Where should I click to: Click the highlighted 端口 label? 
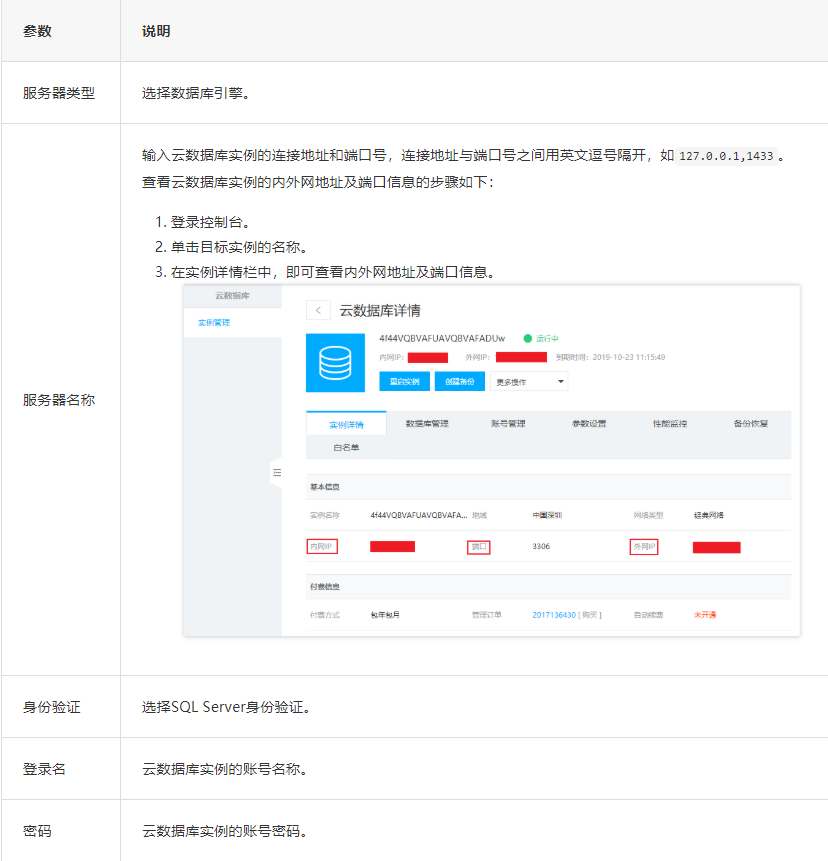tap(479, 547)
